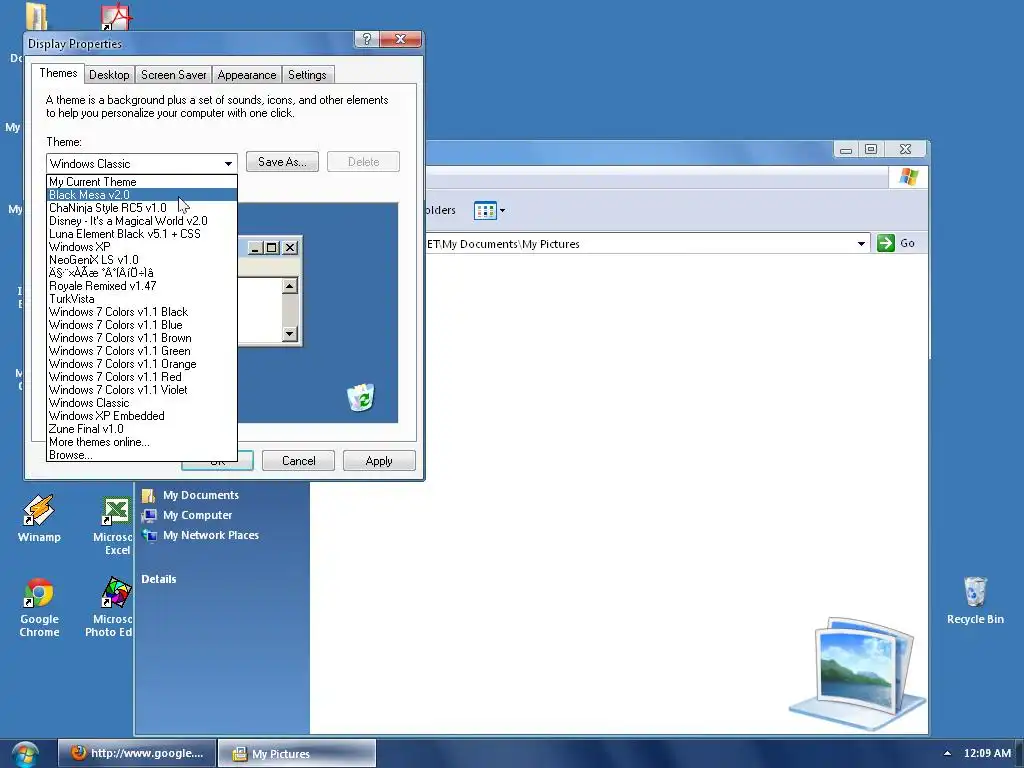Select Windows 7 Colors v1.1 Green
The width and height of the screenshot is (1024, 768).
click(142, 351)
